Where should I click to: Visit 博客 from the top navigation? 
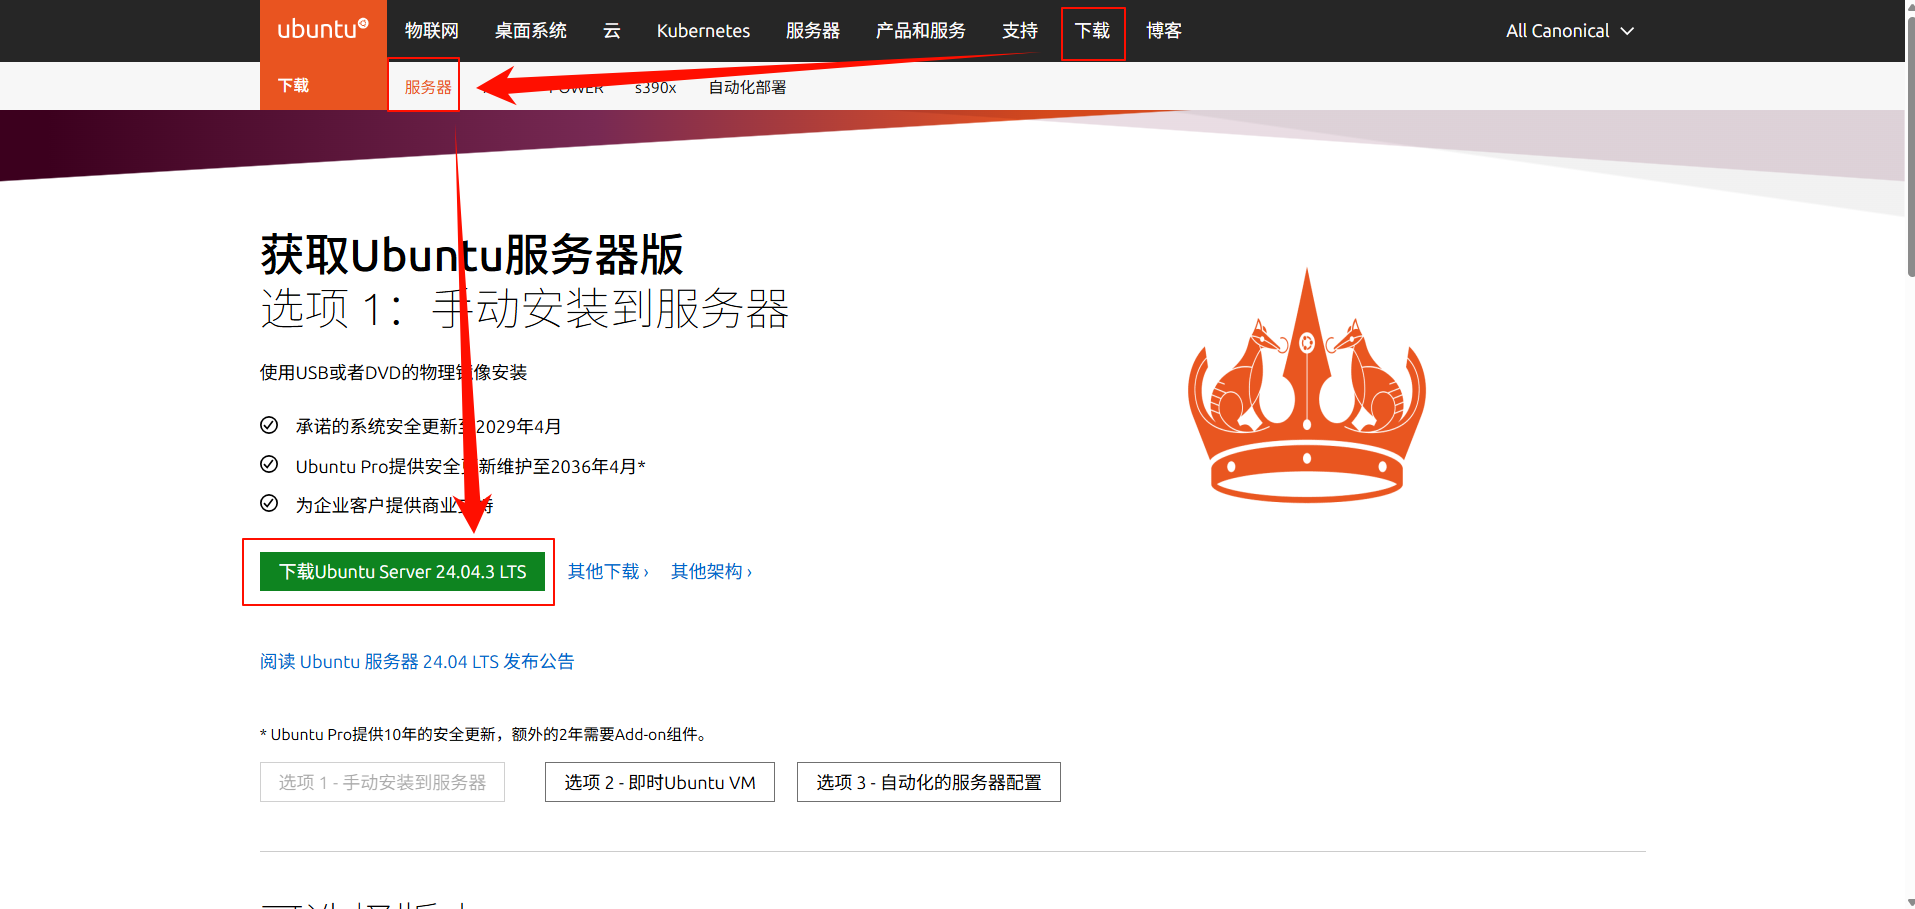[x=1164, y=31]
